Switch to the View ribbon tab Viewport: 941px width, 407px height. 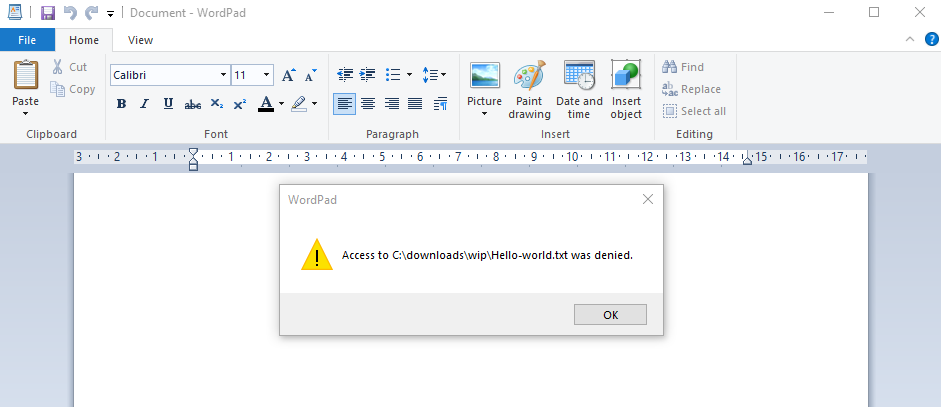click(x=140, y=40)
